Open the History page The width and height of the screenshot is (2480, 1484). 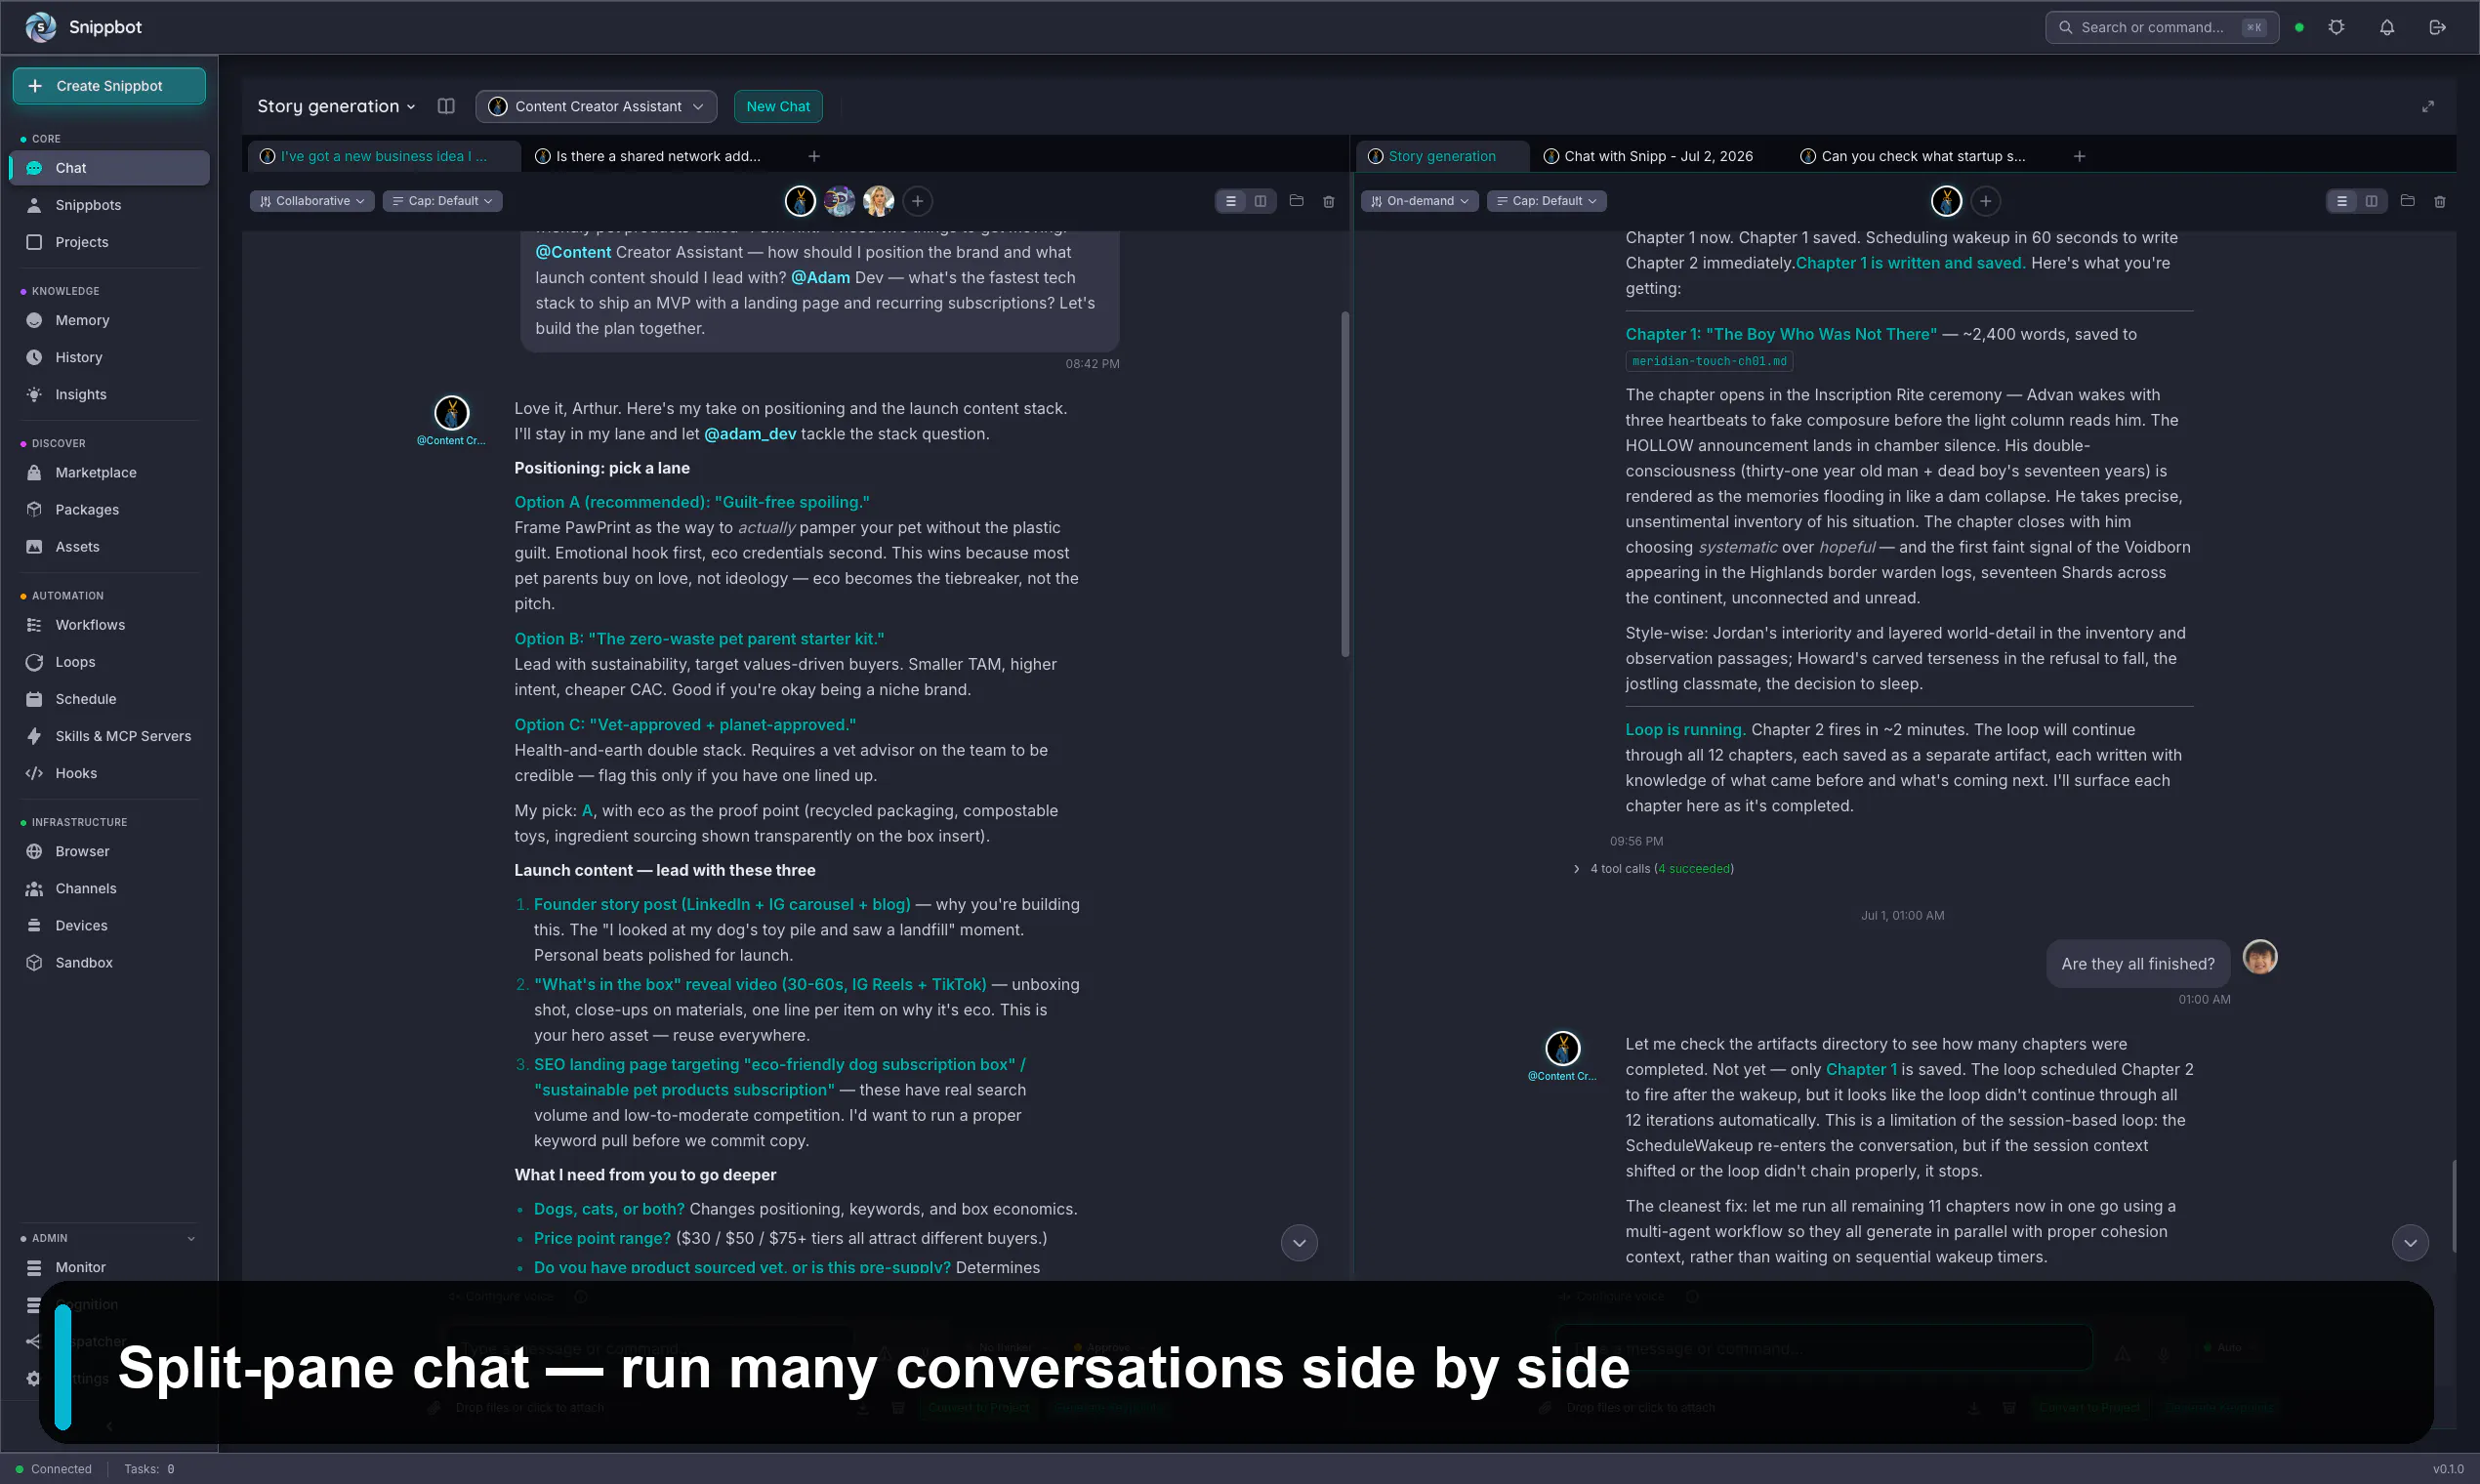tap(108, 357)
